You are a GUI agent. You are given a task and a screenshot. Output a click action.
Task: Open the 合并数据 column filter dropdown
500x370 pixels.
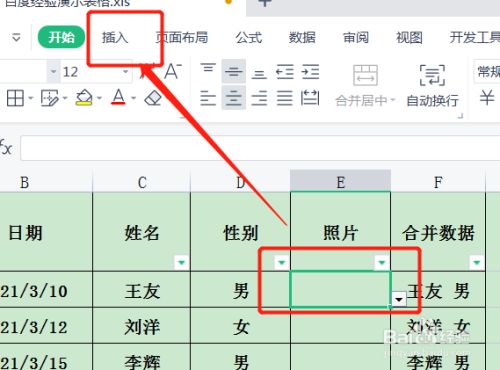pyautogui.click(x=477, y=262)
